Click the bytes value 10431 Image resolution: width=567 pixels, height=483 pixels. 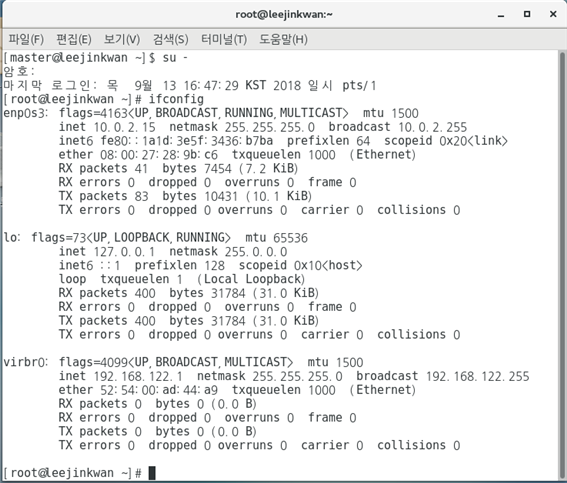tap(221, 196)
